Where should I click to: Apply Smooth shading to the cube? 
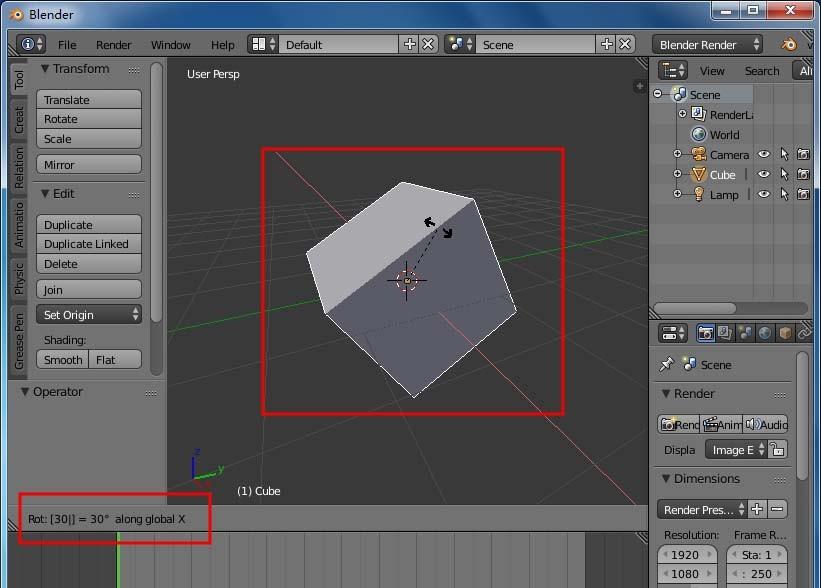click(62, 359)
